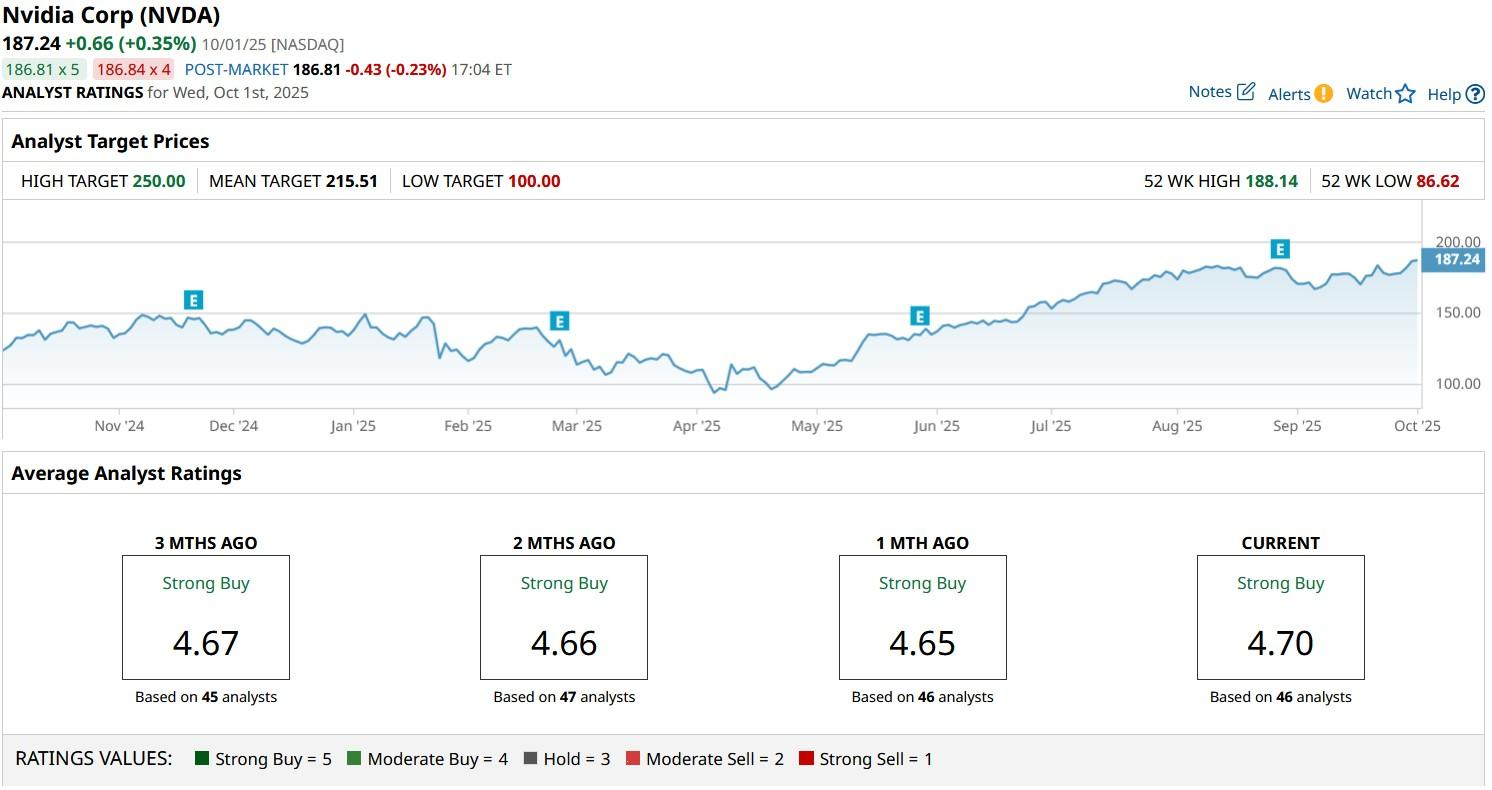Select the 3 MTHS AGO rating box
1492x790 pixels.
[206, 617]
